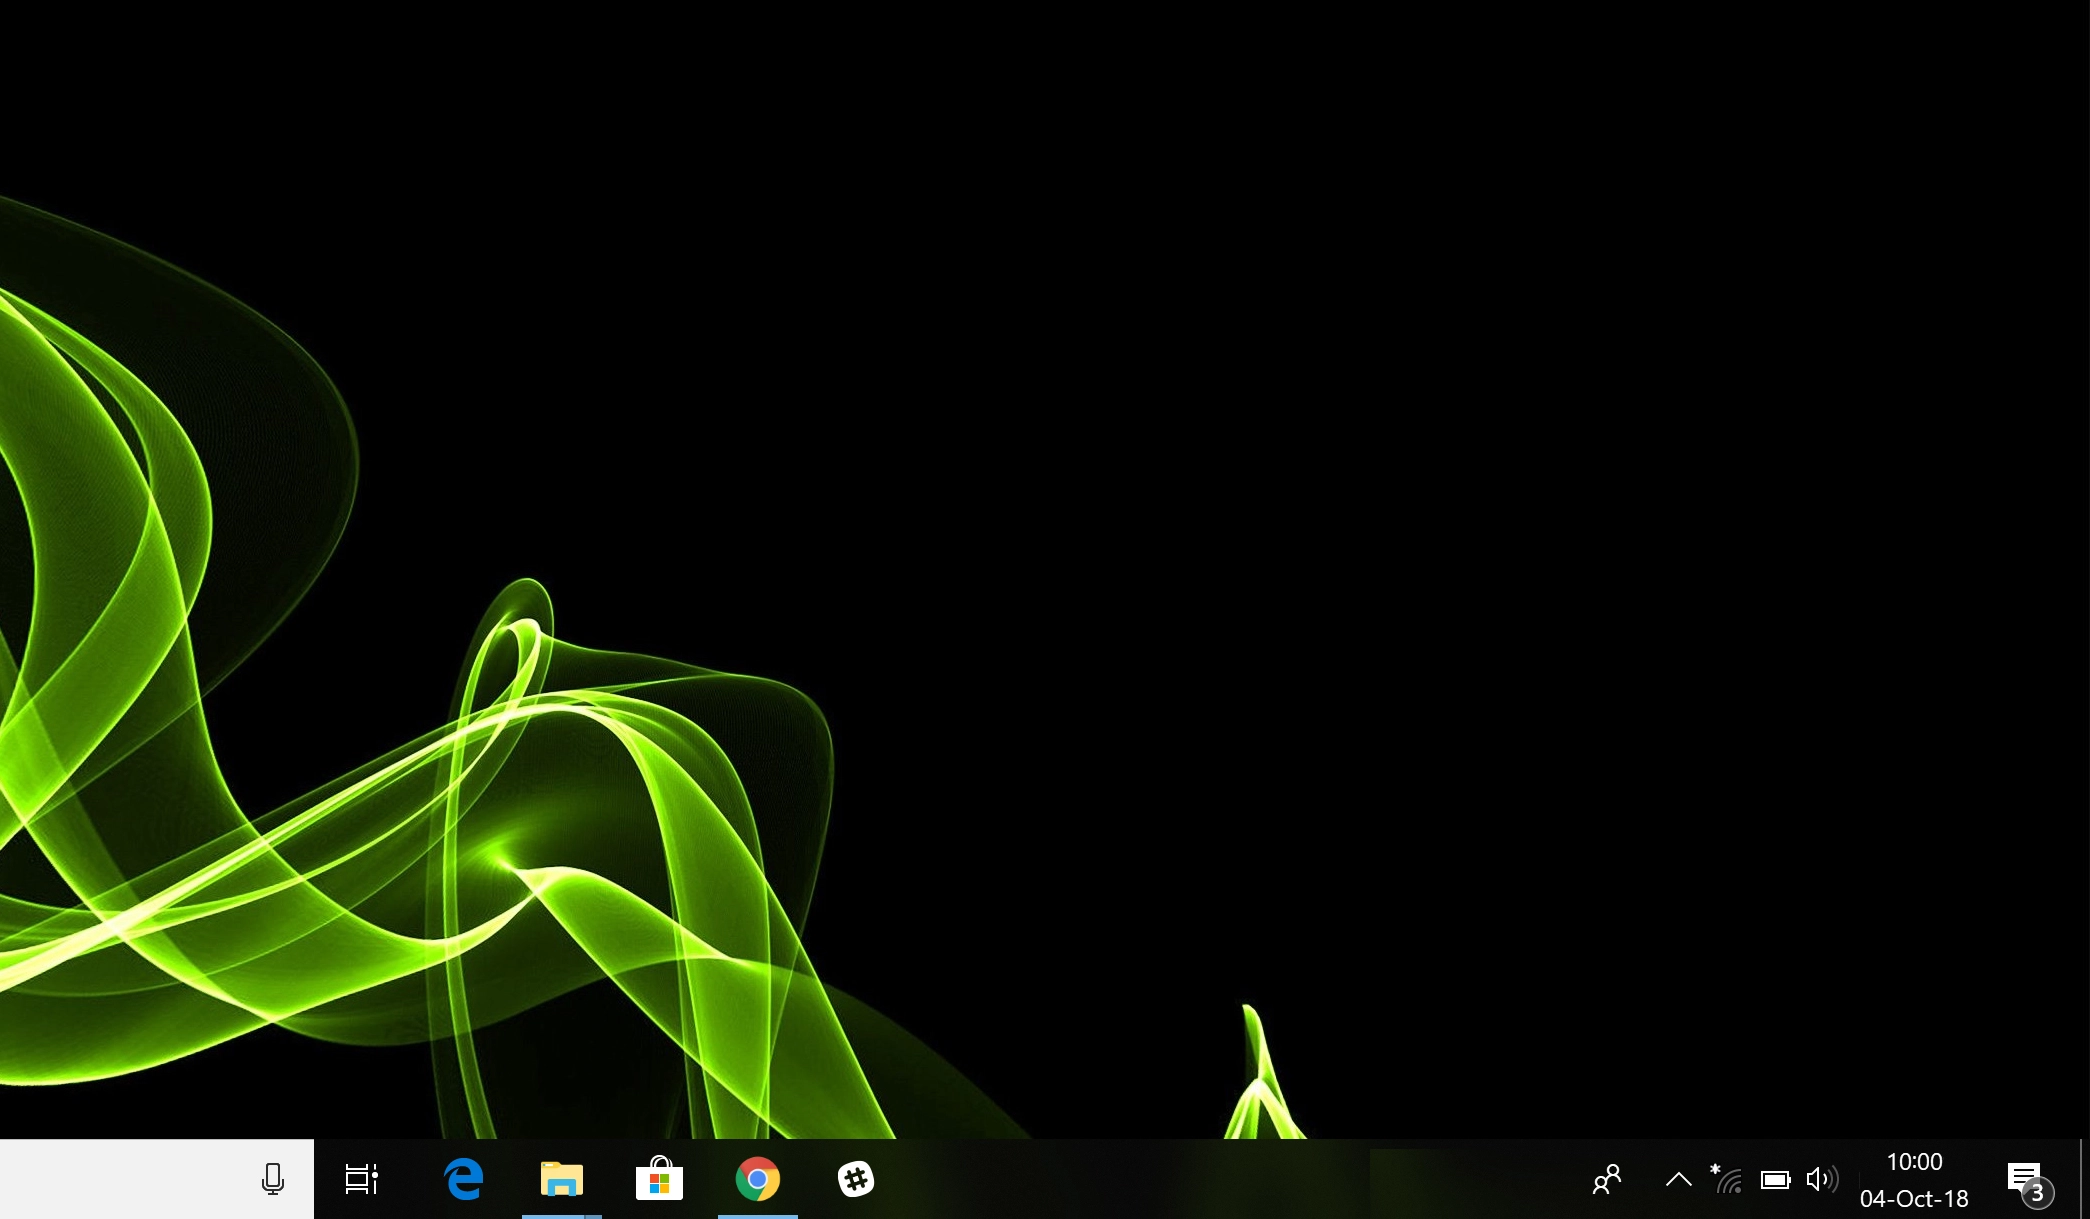Screen dimensions: 2090x1219
Task: Select the date 04-Oct-18 in the tray
Action: pos(1915,1197)
